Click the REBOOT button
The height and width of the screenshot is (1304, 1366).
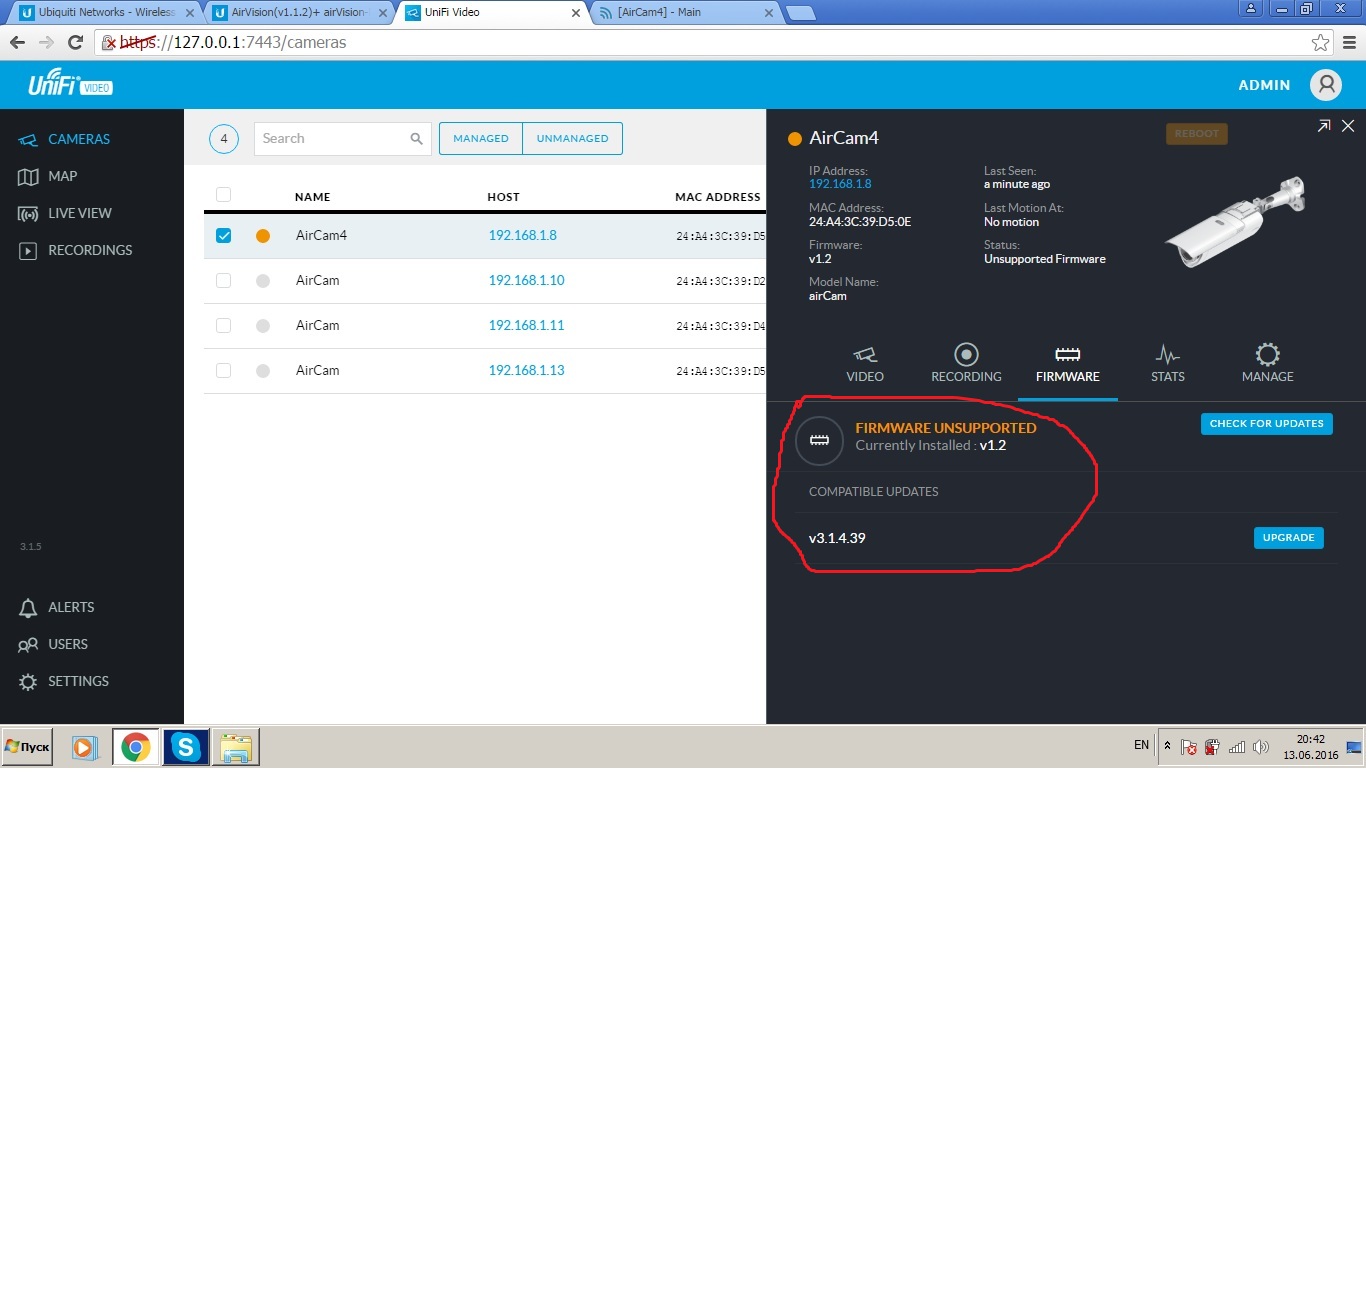point(1197,134)
